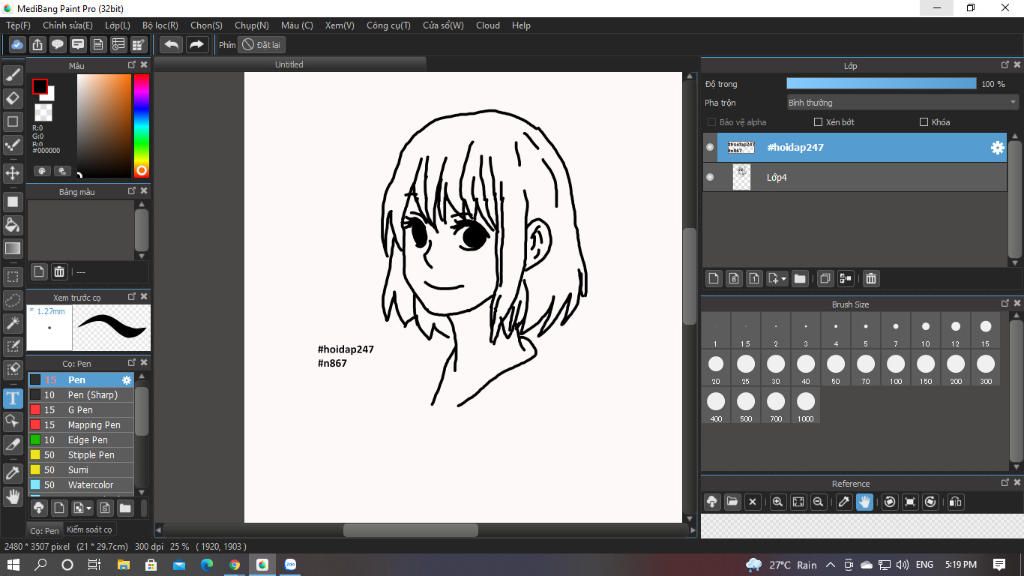1024x576 pixels.
Task: Enable the Xén bớt checkbox
Action: pos(818,122)
